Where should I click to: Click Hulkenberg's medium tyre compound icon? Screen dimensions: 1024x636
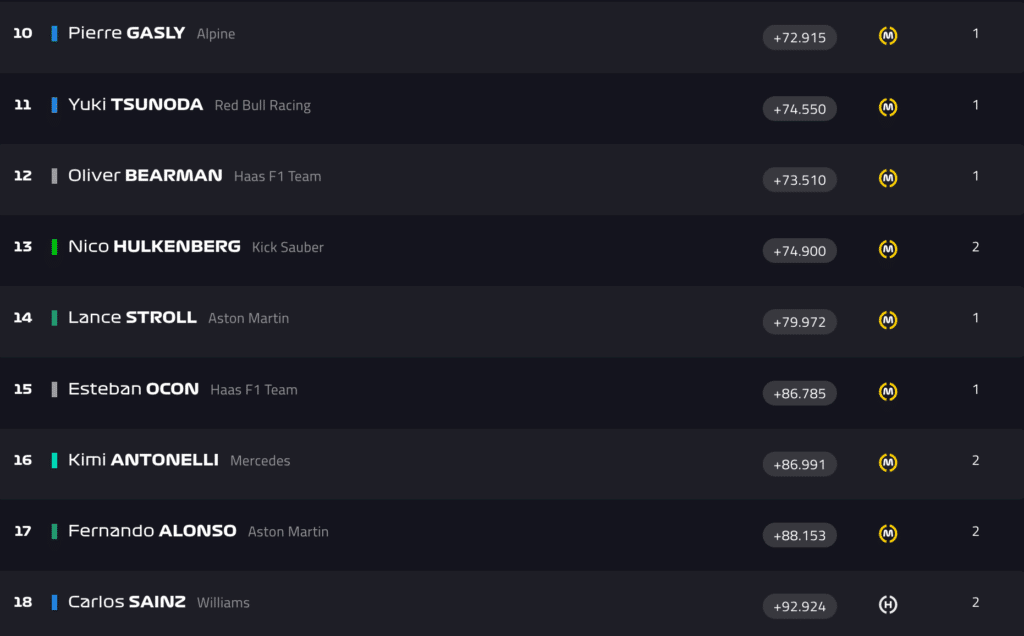click(x=888, y=249)
